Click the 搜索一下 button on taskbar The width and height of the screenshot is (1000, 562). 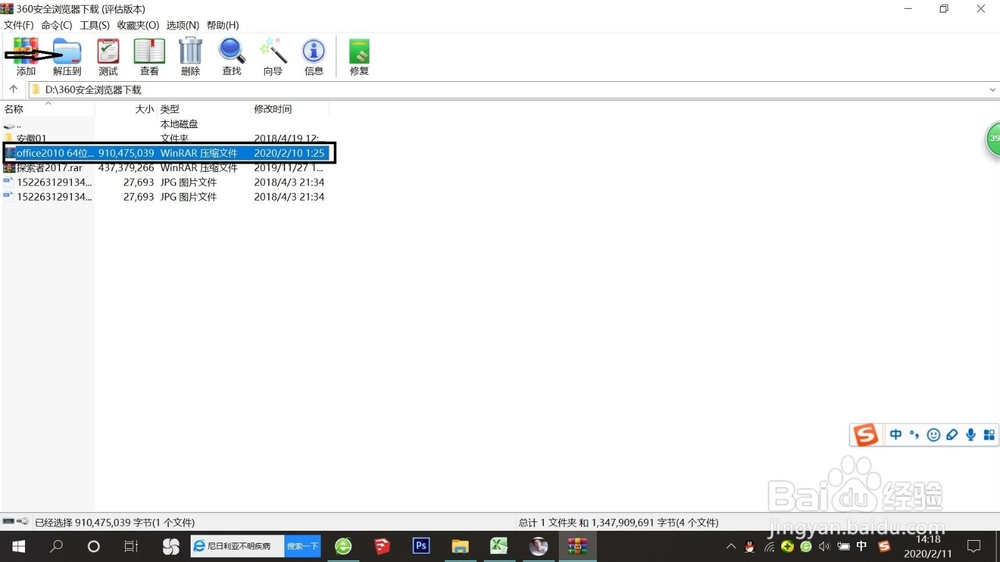(302, 546)
